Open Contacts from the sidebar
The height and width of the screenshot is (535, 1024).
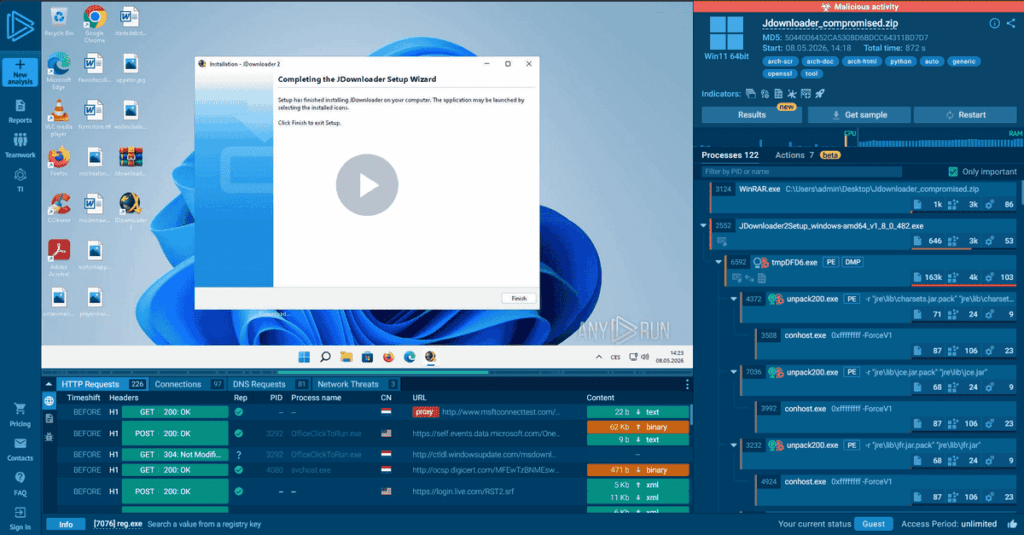pos(20,449)
